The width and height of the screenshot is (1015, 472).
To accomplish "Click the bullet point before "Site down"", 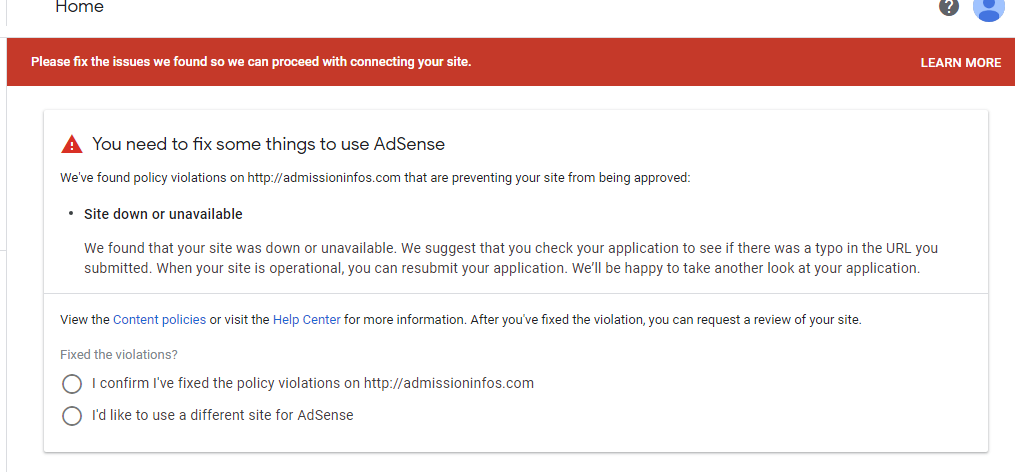I will point(71,214).
